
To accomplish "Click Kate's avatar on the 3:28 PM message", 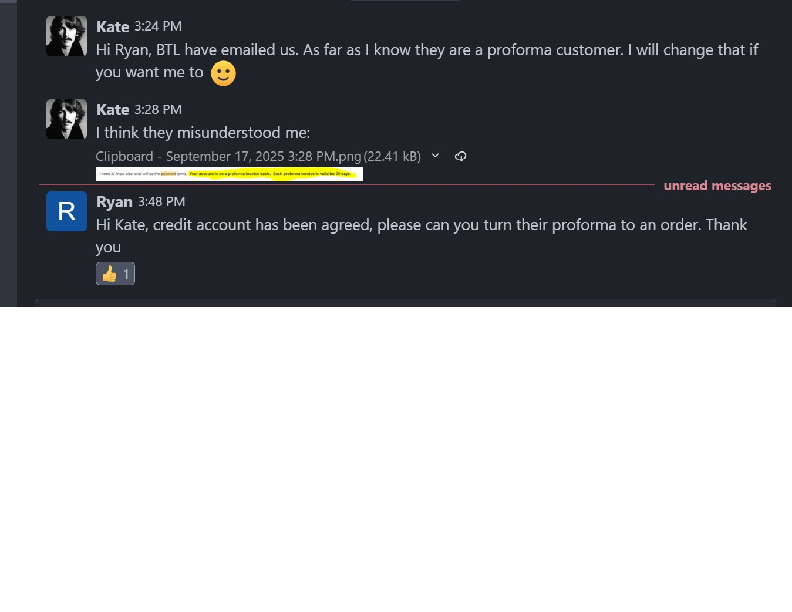I will tap(66, 119).
